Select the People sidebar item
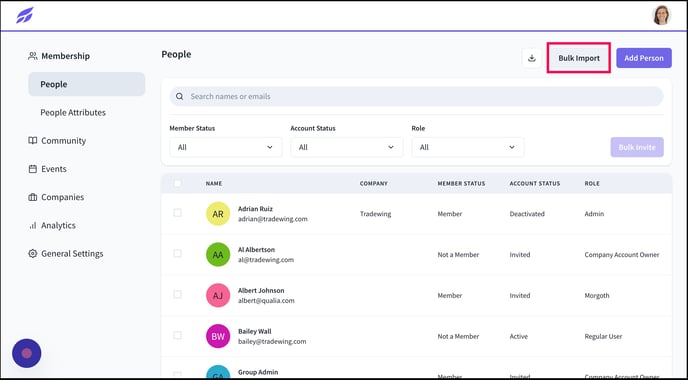The width and height of the screenshot is (688, 380). pos(87,84)
